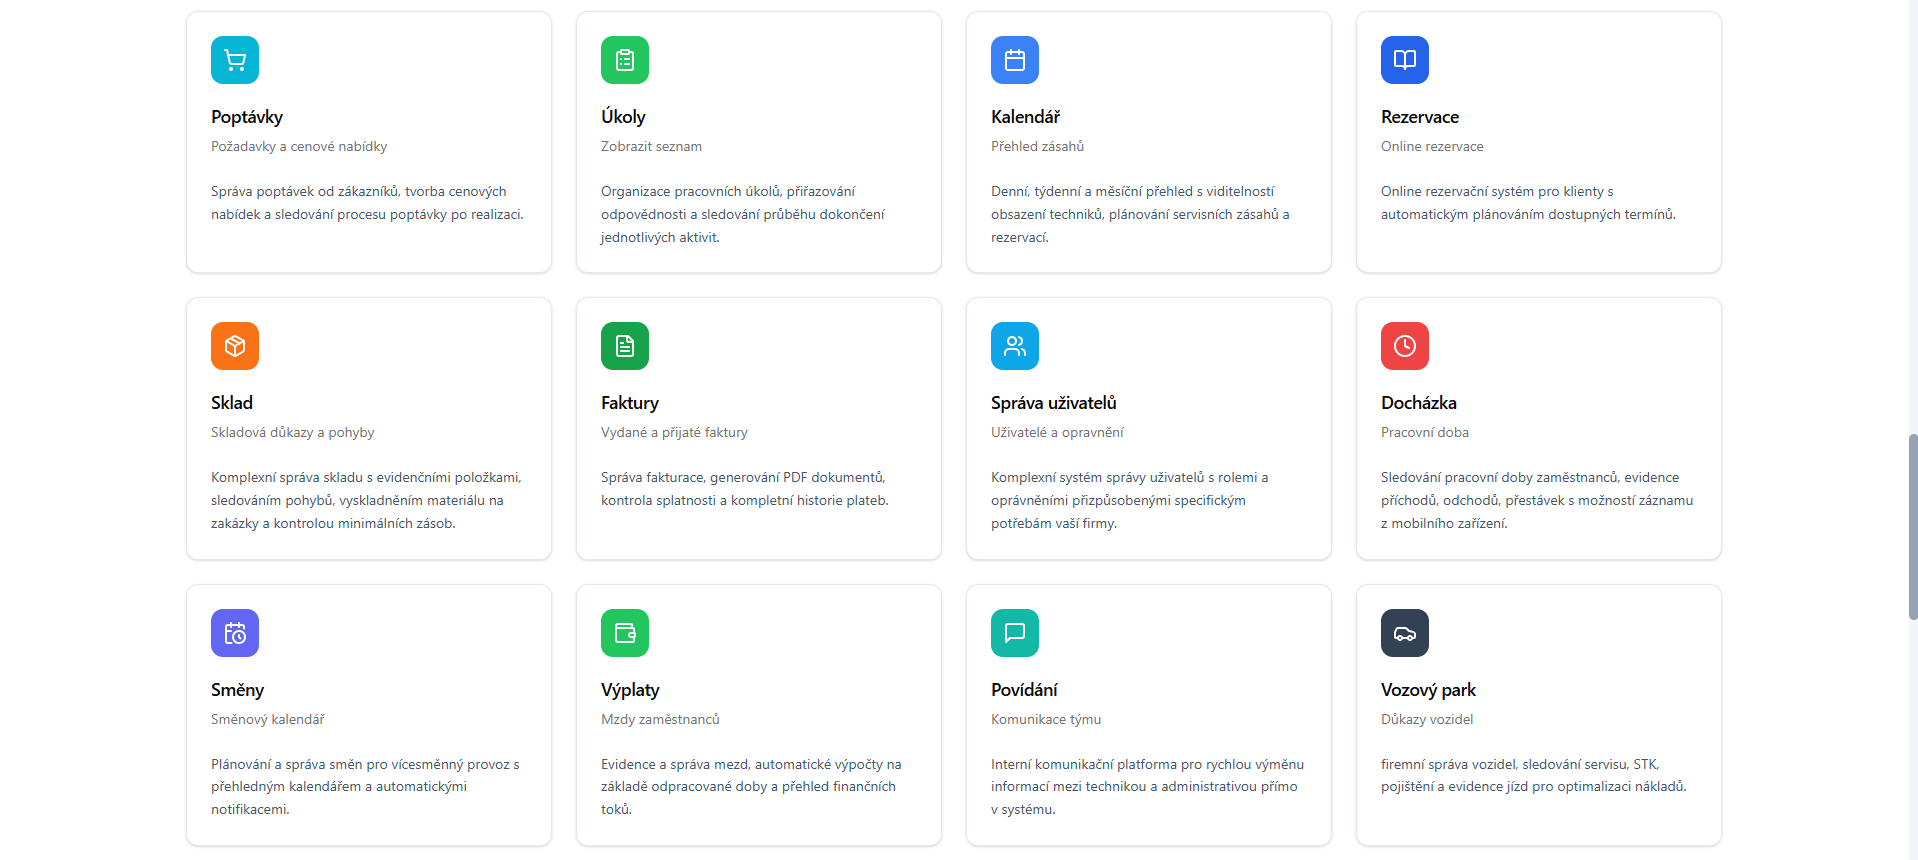1918x860 pixels.
Task: Open the Faktury module title
Action: pos(630,403)
